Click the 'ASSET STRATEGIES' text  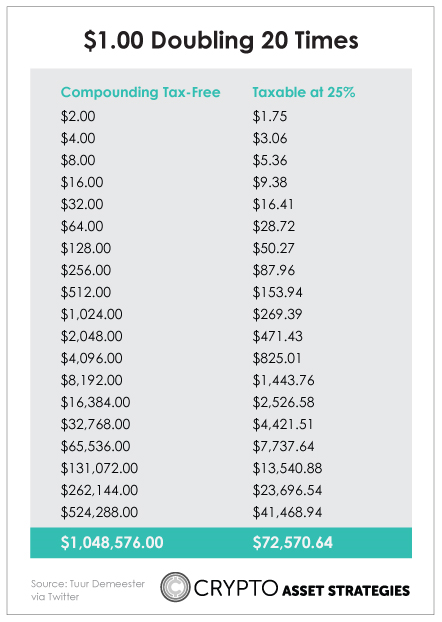tap(346, 590)
